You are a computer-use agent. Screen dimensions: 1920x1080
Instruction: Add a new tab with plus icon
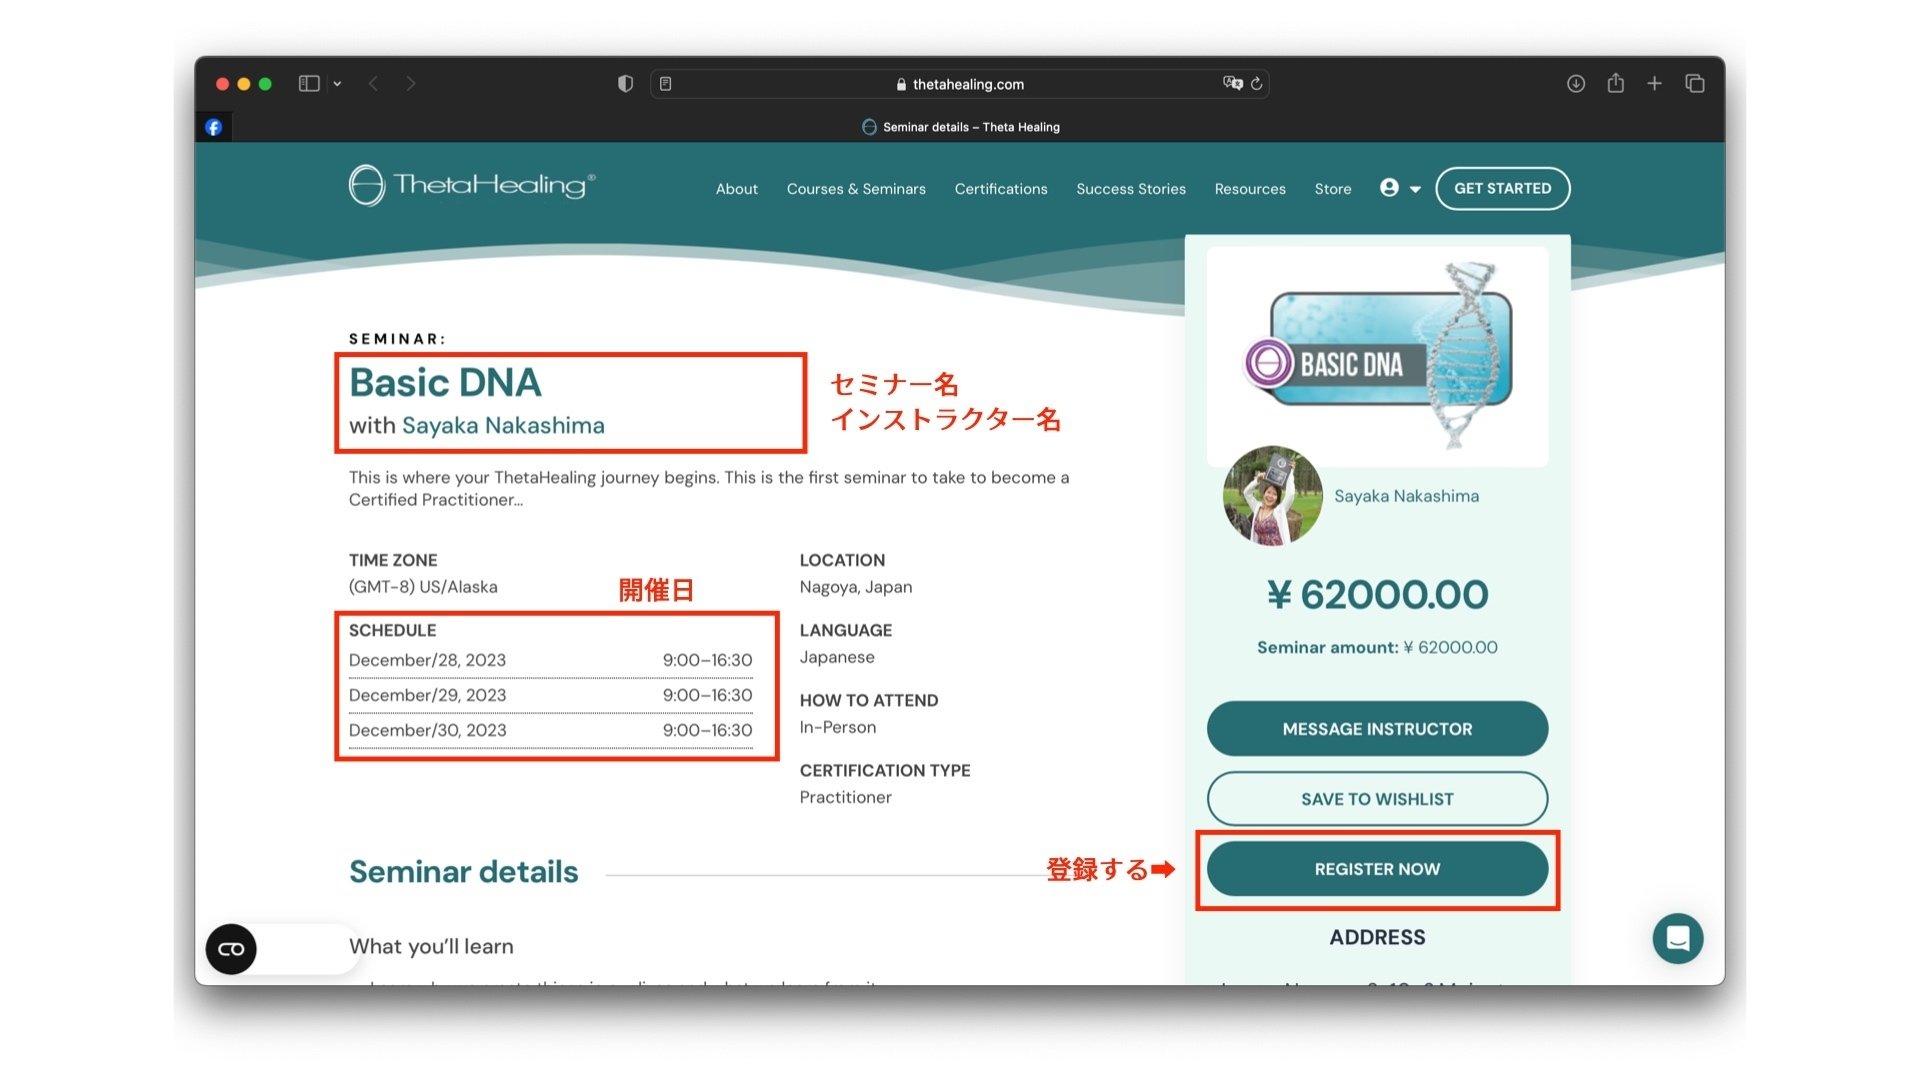click(1655, 84)
